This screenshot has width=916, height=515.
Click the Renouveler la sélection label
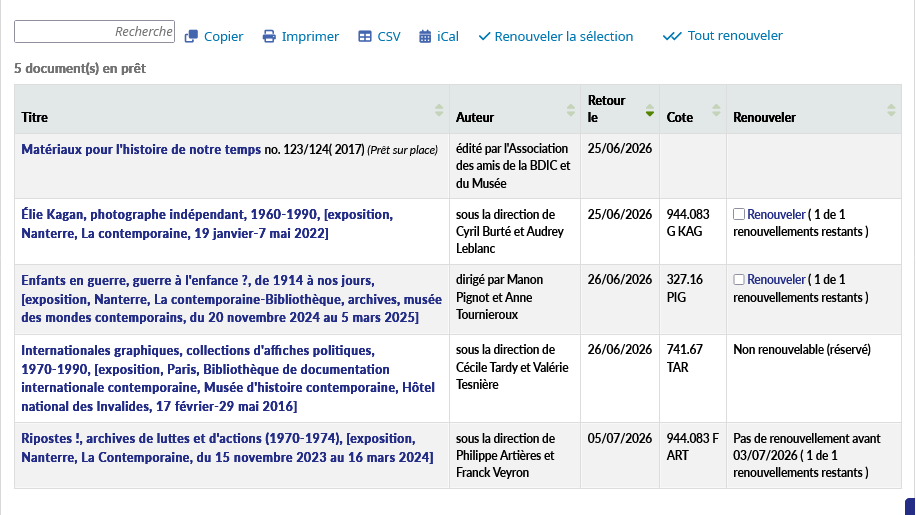click(x=564, y=36)
